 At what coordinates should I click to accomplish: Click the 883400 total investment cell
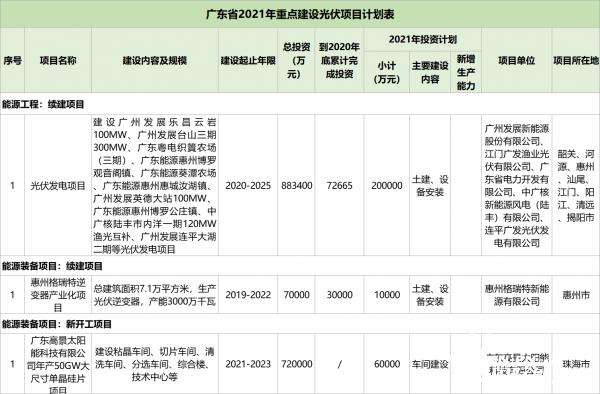(x=296, y=186)
